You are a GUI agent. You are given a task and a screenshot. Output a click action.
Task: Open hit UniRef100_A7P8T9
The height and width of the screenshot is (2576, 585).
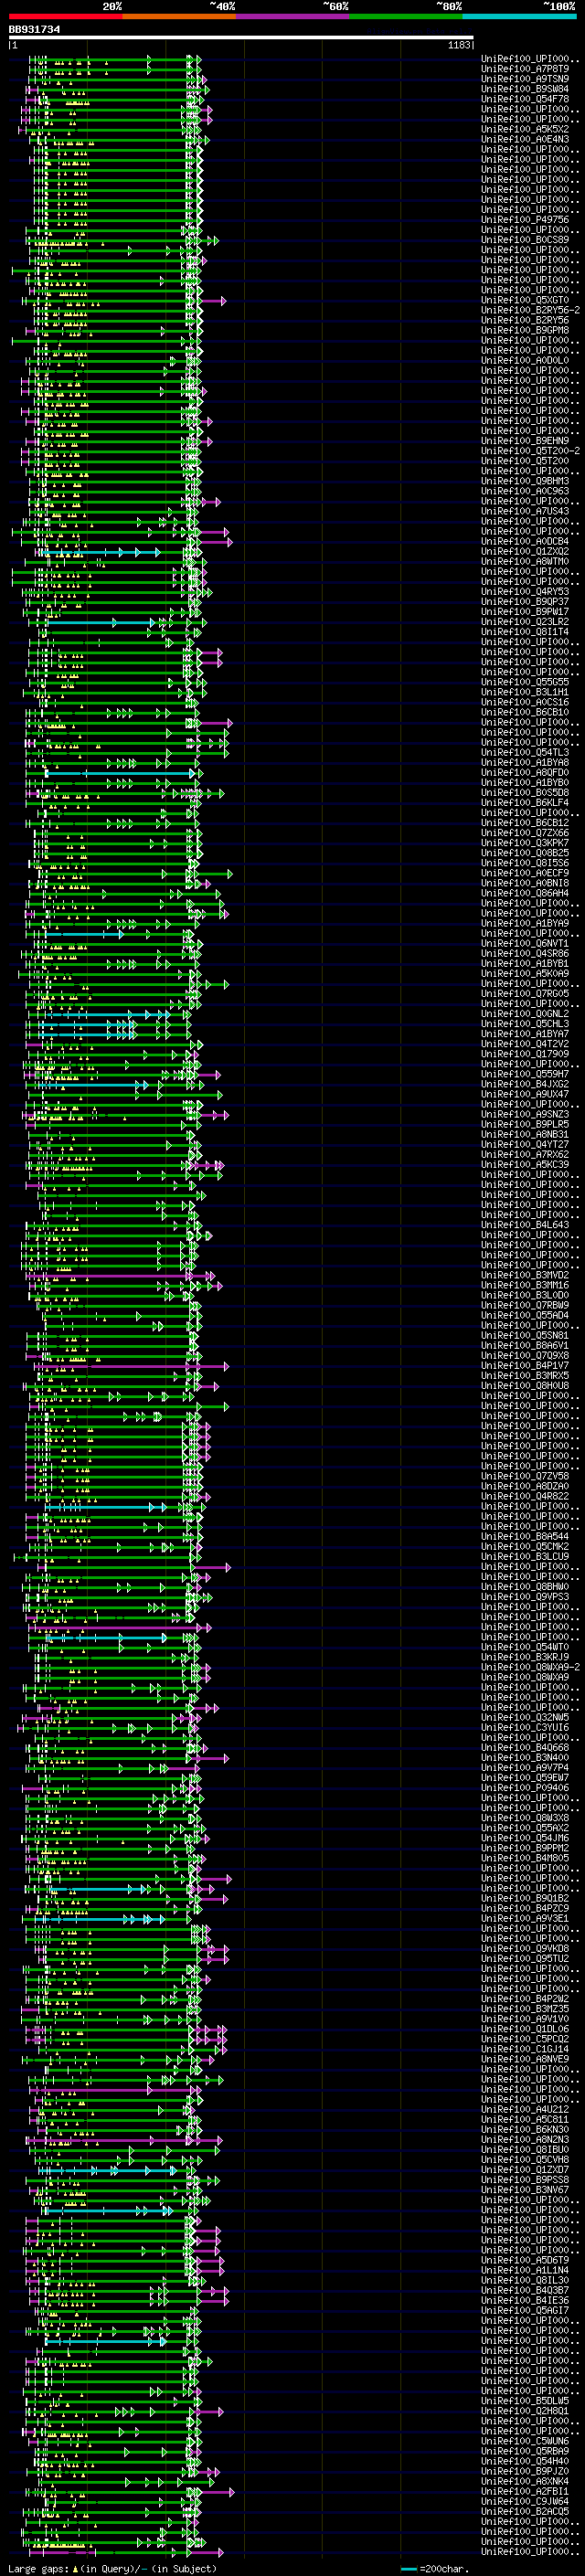tap(525, 69)
